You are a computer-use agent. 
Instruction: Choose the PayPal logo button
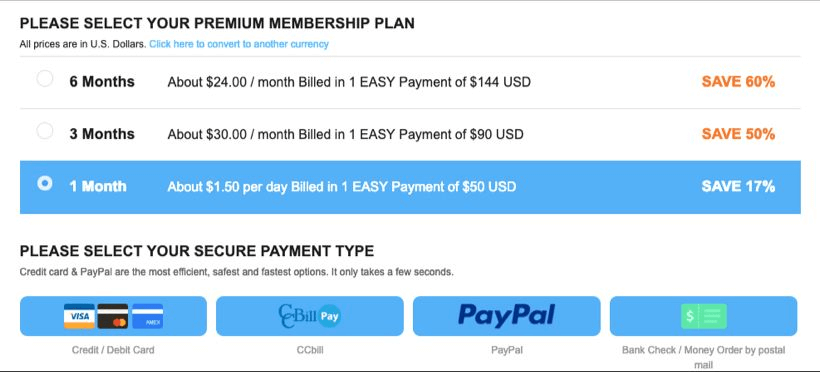coord(506,316)
